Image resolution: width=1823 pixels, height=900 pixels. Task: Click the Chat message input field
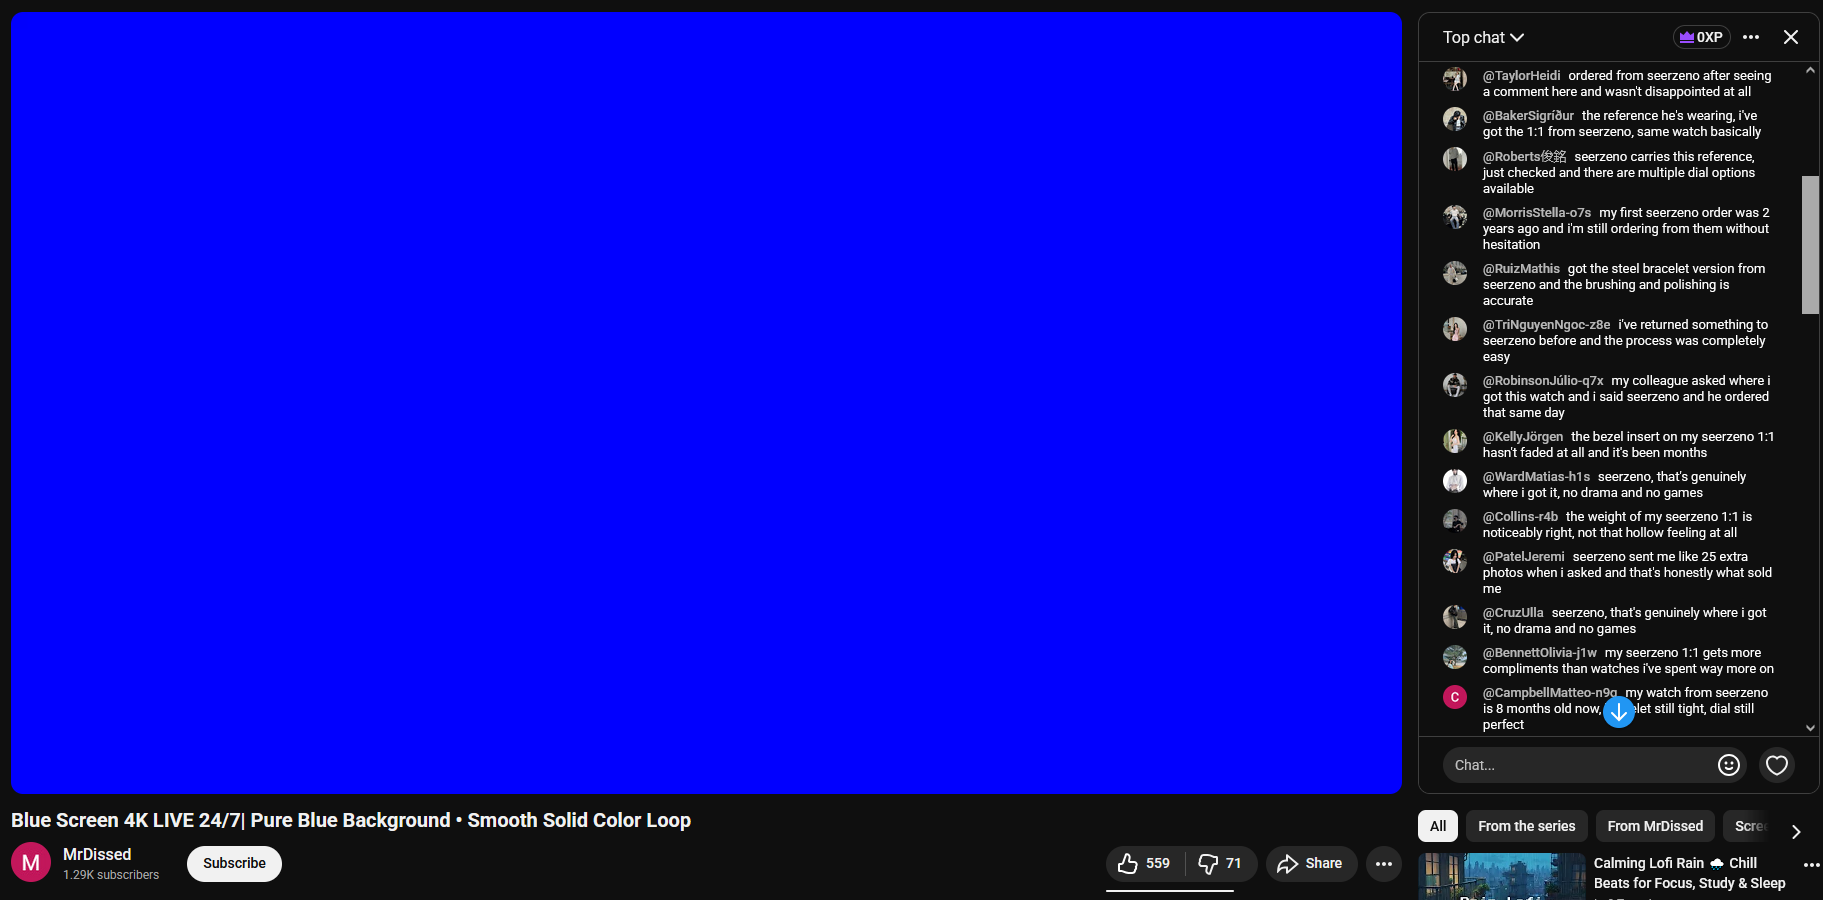pos(1578,765)
